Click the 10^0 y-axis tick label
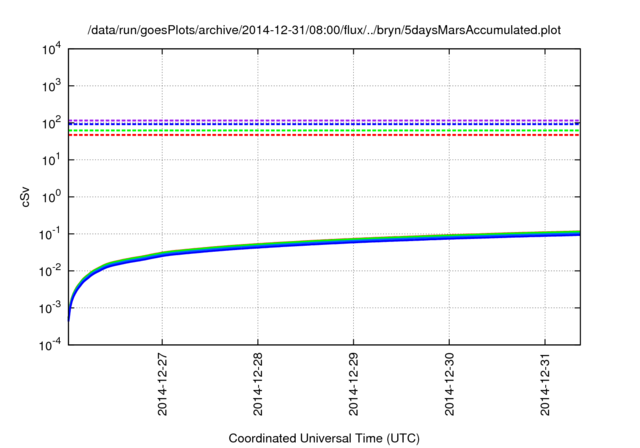640x448 pixels. click(51, 197)
